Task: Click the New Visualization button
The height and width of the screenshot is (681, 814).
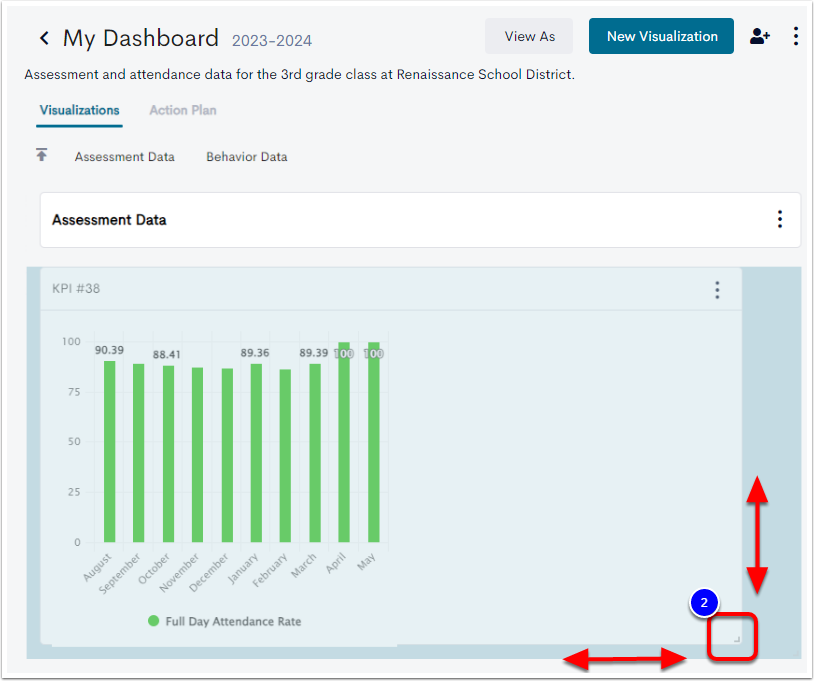Action: click(661, 36)
